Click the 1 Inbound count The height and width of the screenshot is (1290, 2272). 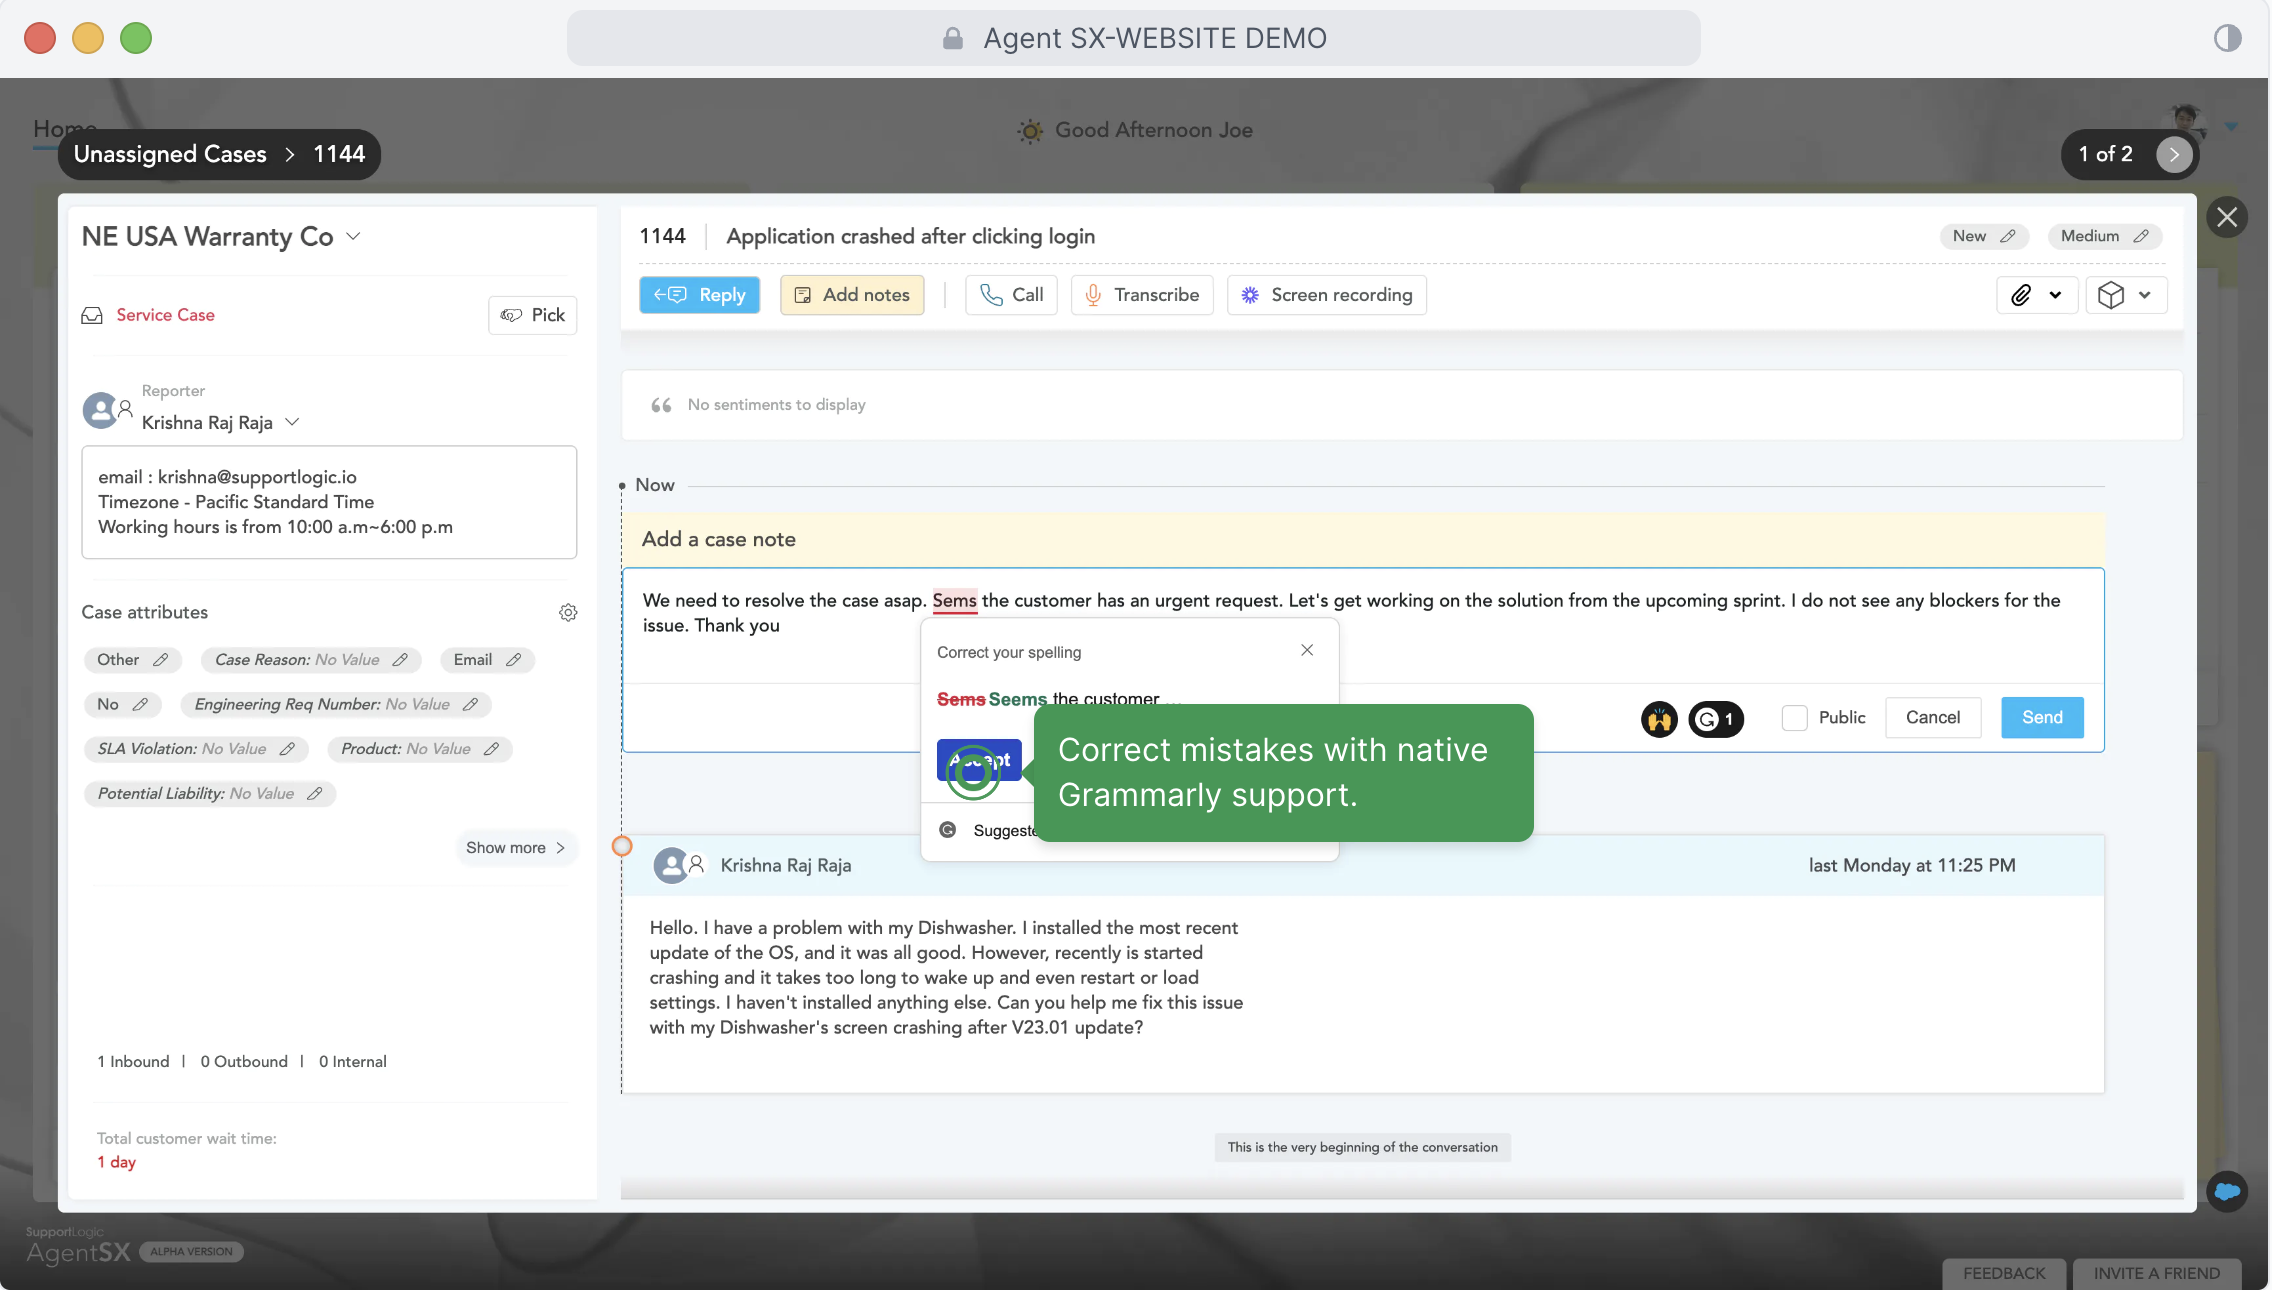pyautogui.click(x=133, y=1062)
